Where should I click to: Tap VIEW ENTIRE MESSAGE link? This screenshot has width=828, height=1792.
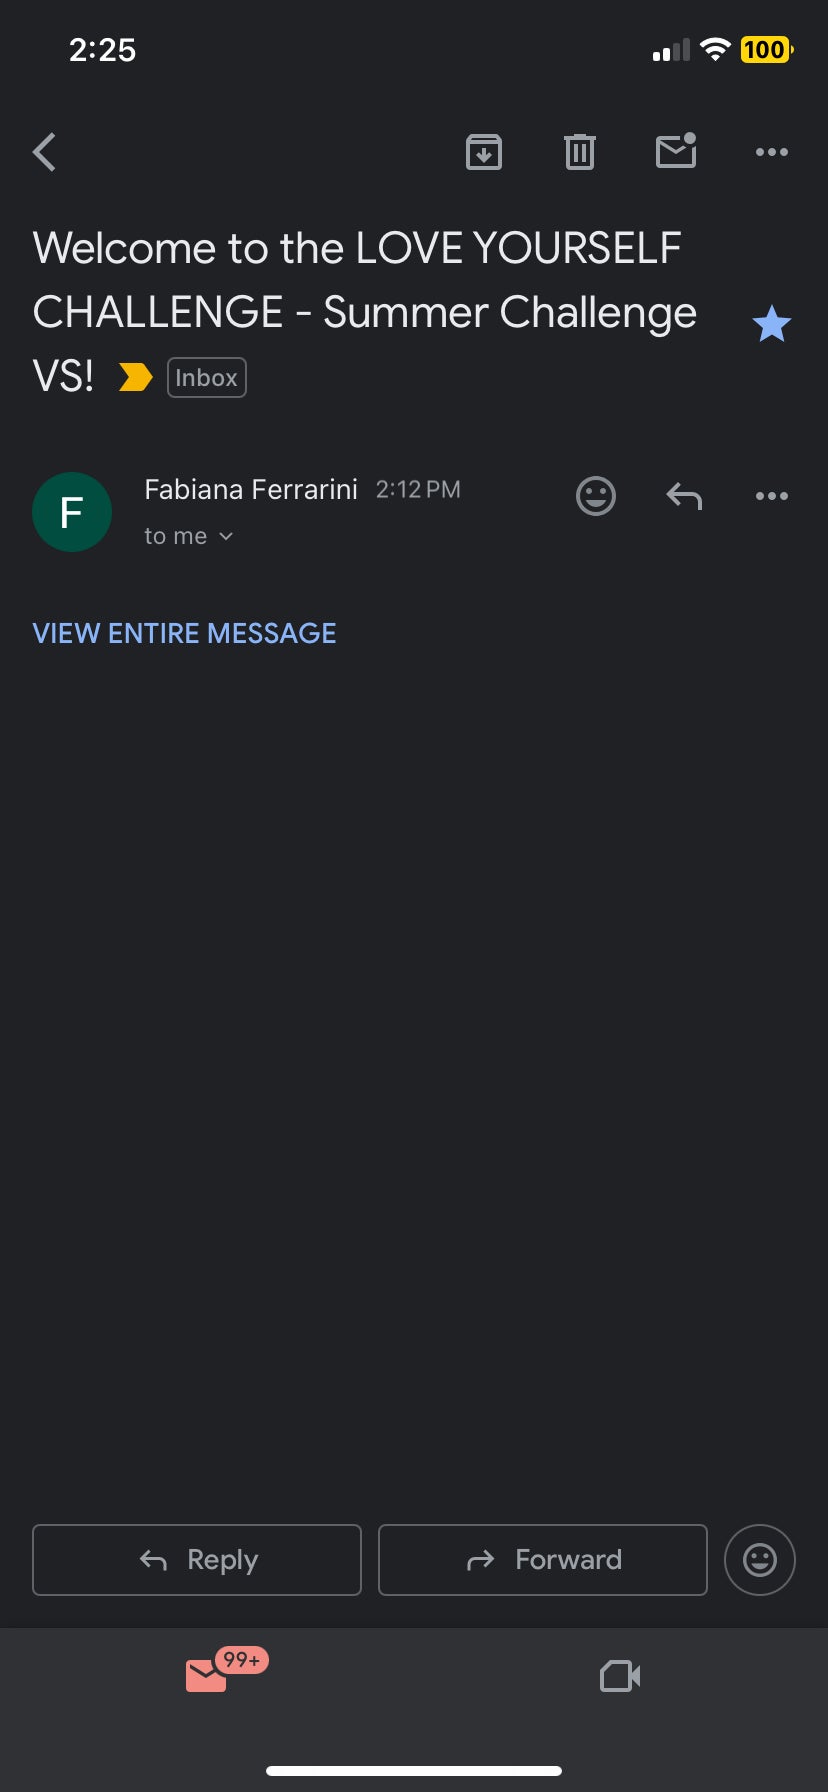pyautogui.click(x=184, y=633)
